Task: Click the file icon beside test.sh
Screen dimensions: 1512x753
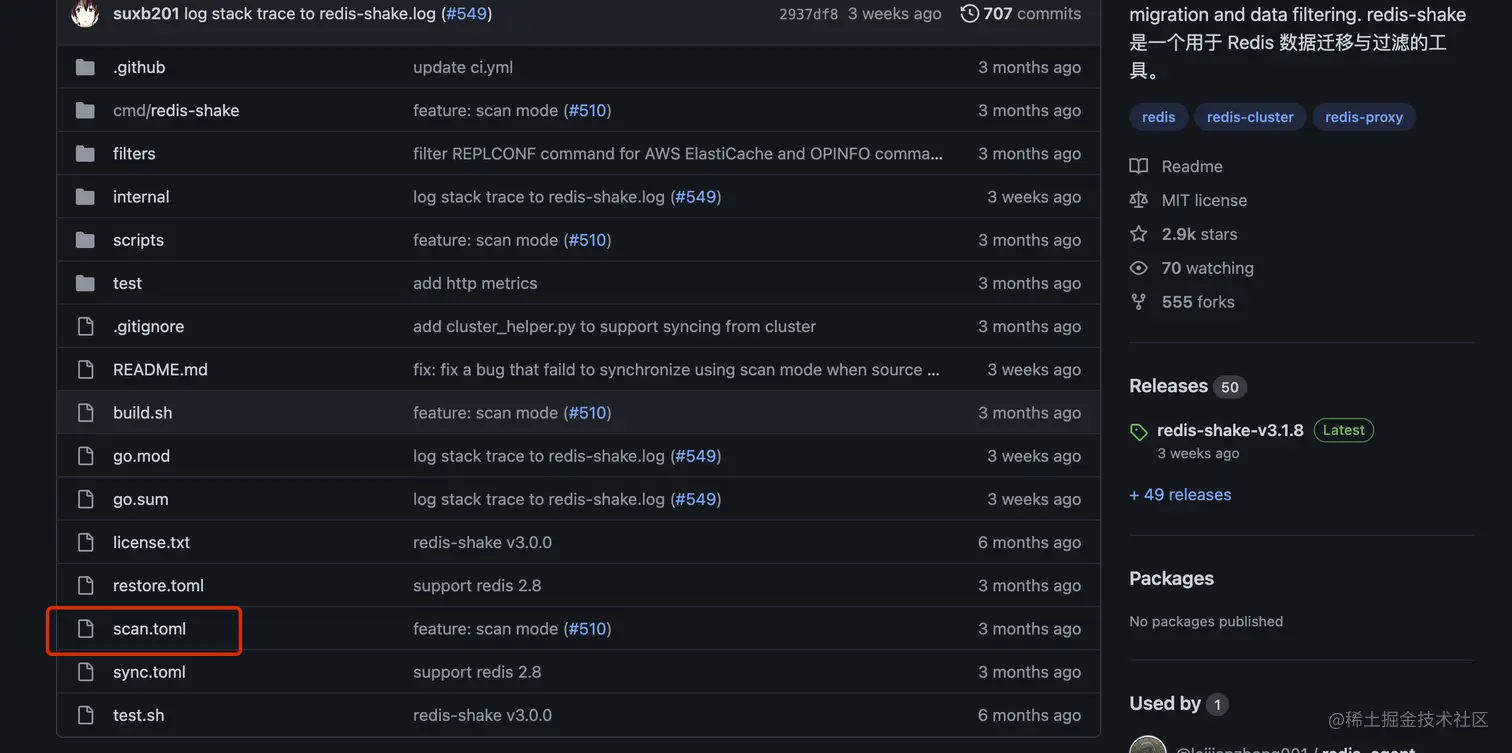Action: tap(85, 715)
